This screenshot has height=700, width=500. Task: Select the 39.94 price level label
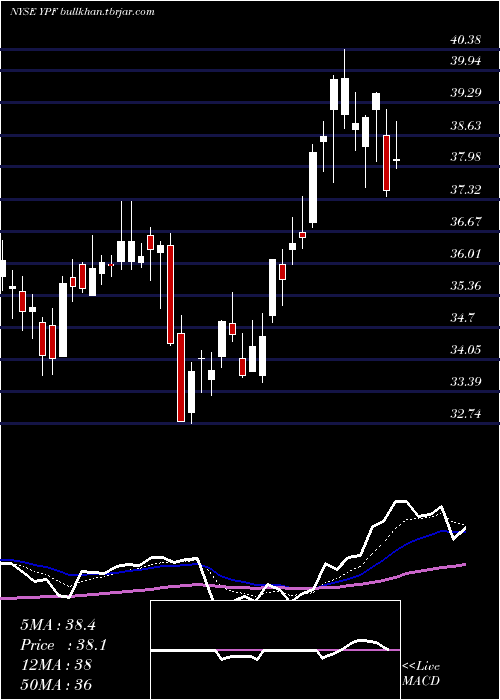[465, 61]
